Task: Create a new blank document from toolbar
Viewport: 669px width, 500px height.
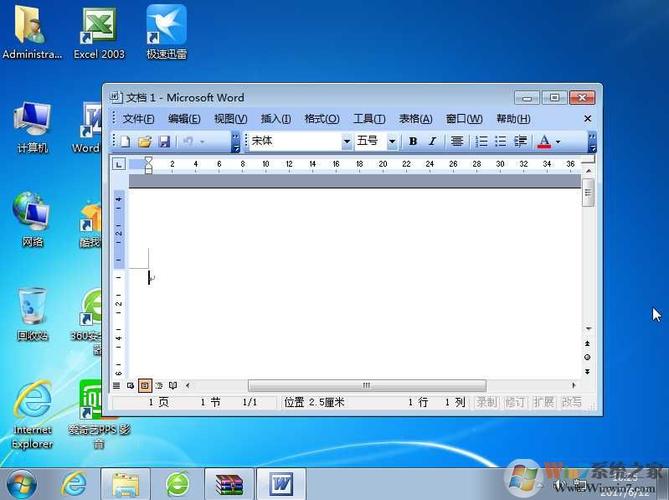Action: 125,141
